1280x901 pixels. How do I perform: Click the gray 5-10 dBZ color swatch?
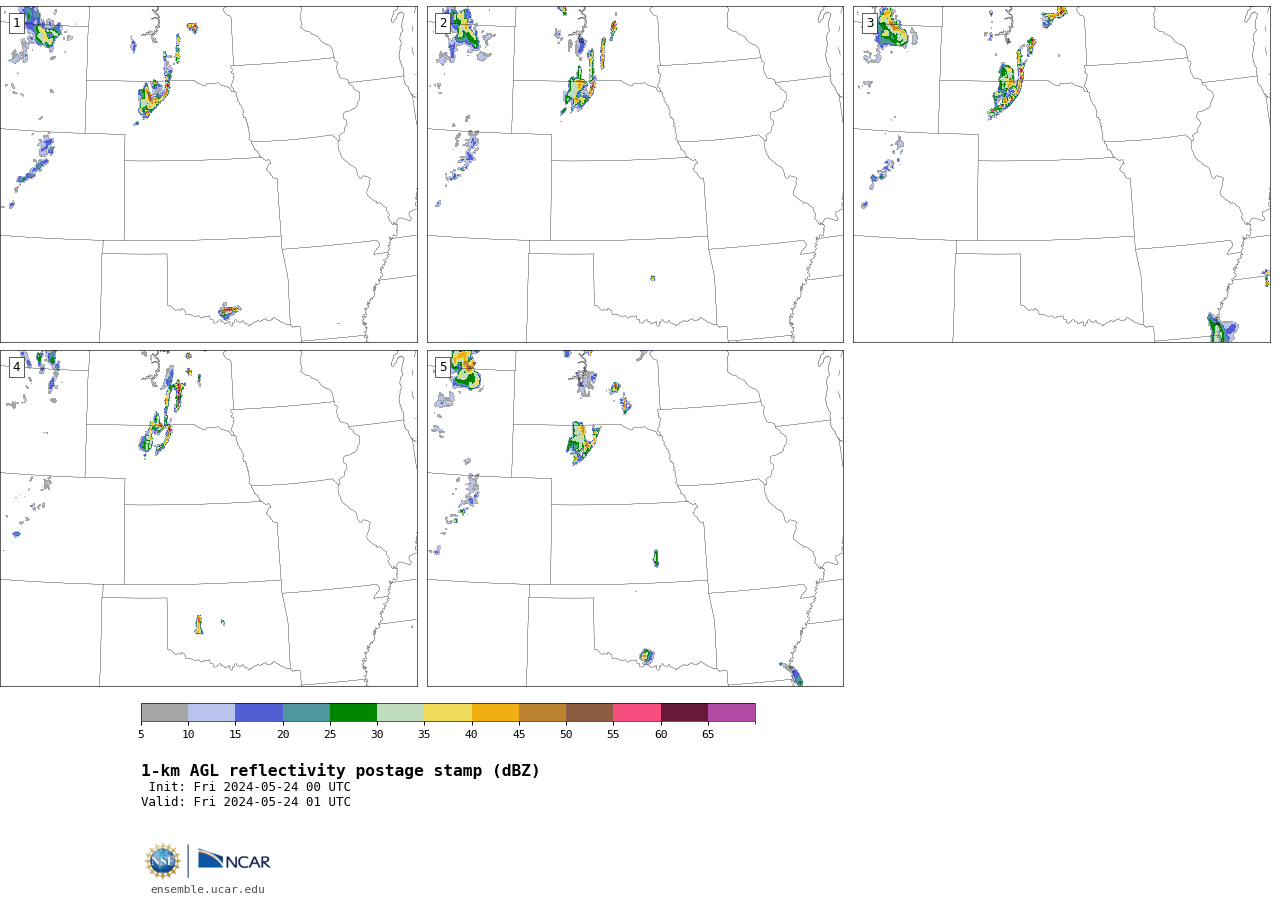[x=164, y=713]
